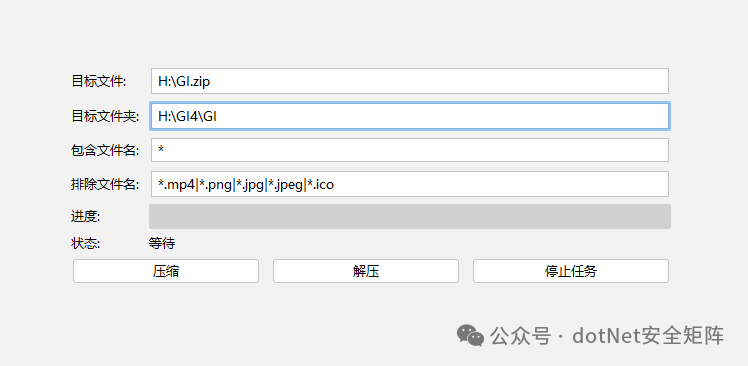Click the 目标文件: label
748x366 pixels.
pyautogui.click(x=99, y=82)
